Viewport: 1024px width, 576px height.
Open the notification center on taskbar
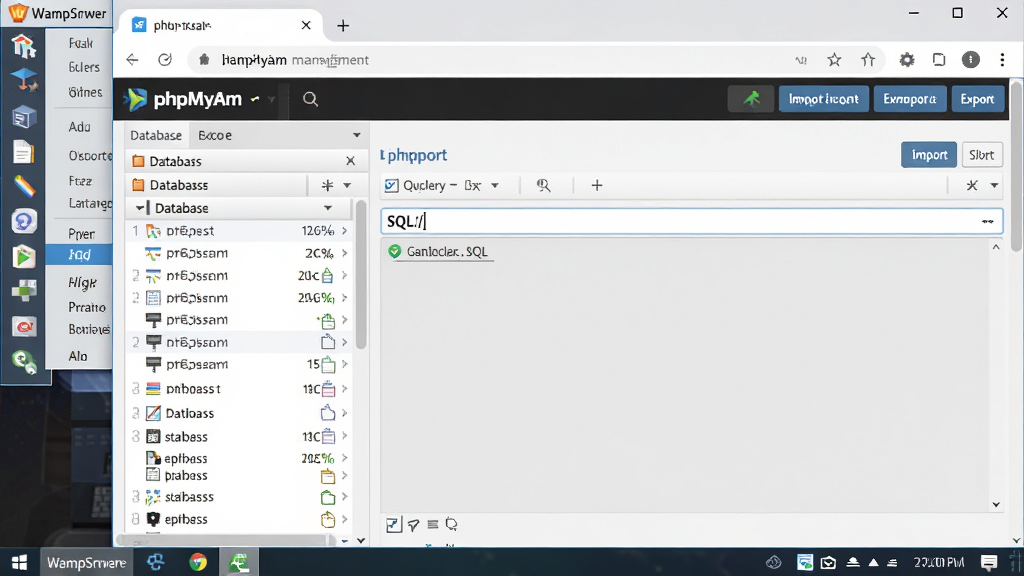click(x=989, y=562)
